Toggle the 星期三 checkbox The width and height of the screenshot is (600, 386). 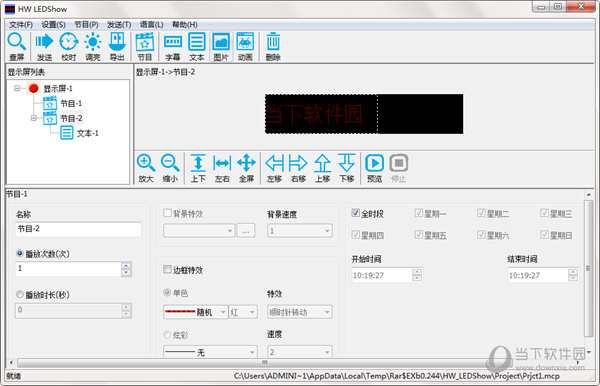point(544,213)
